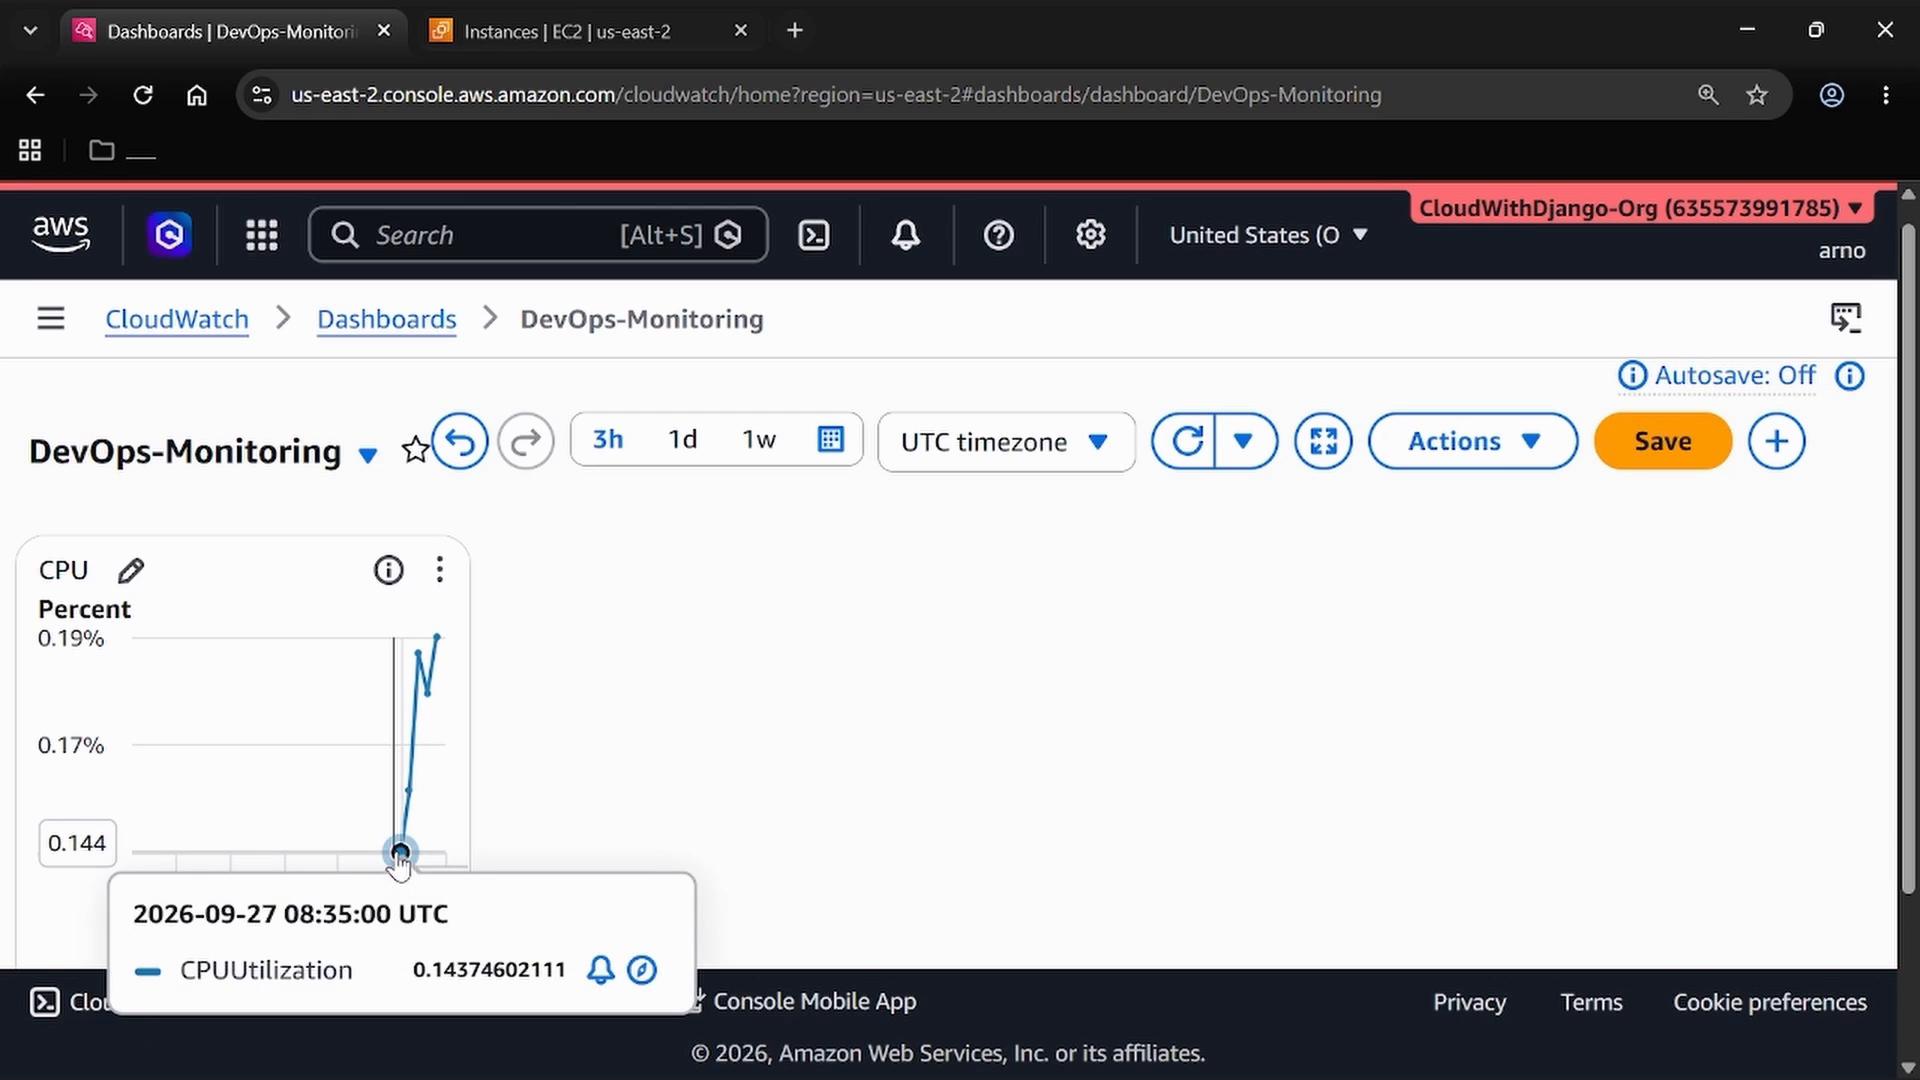
Task: Reload the browser page
Action: point(143,95)
